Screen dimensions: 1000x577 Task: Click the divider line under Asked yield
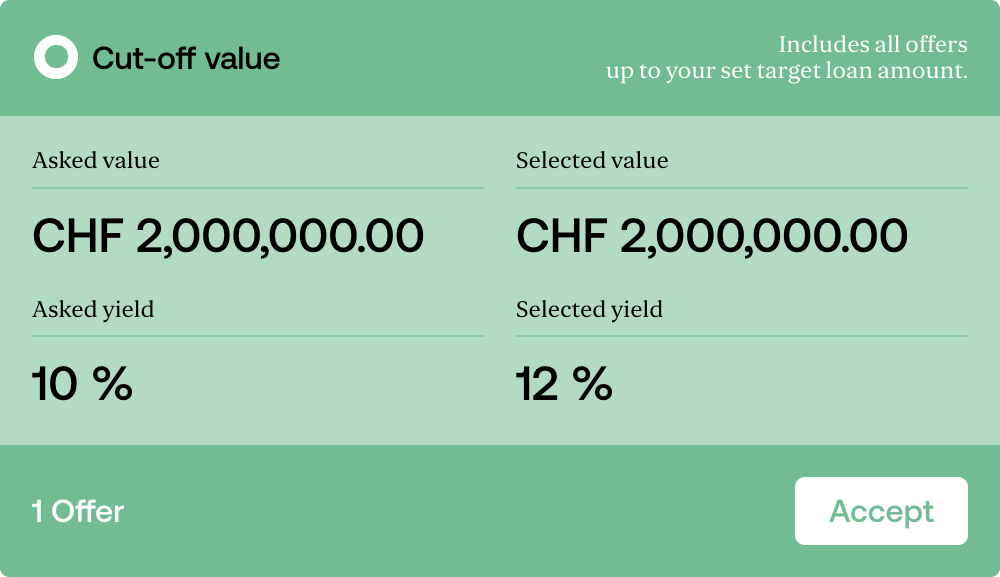point(258,336)
